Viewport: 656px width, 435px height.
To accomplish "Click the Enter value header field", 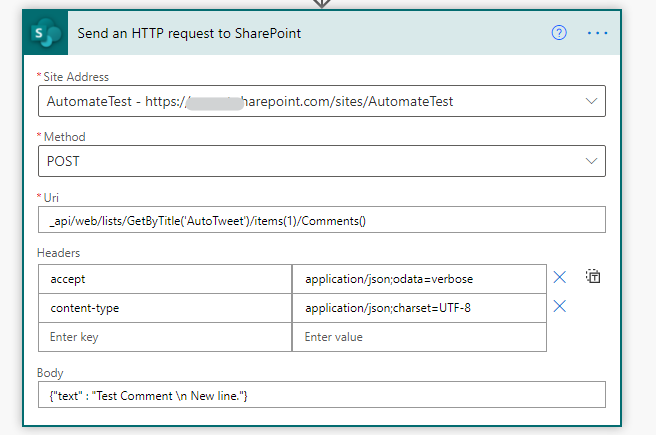I will click(419, 337).
